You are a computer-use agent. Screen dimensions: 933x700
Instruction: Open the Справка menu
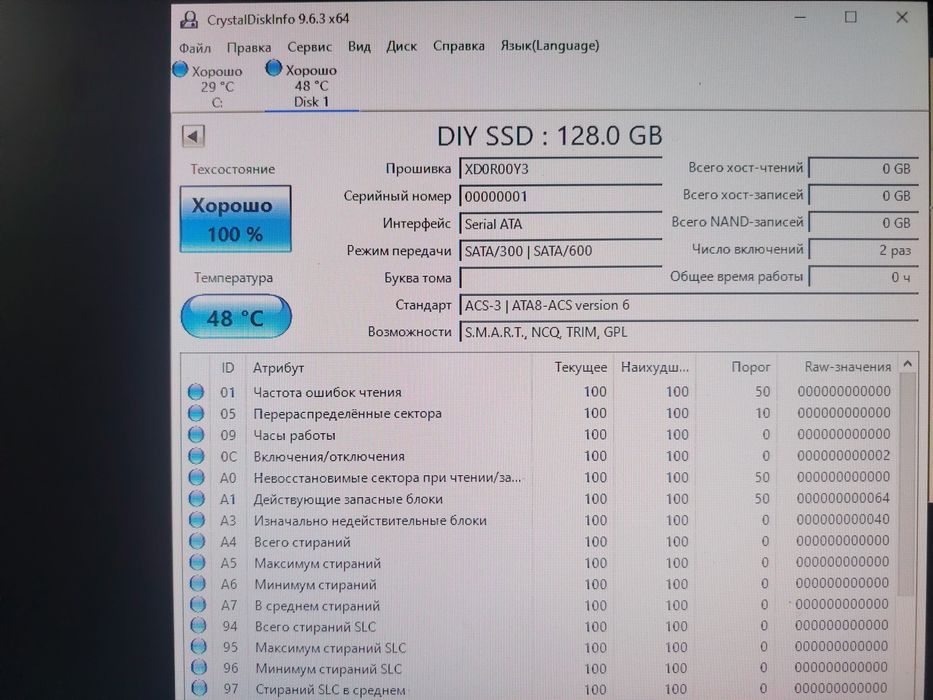pyautogui.click(x=458, y=45)
